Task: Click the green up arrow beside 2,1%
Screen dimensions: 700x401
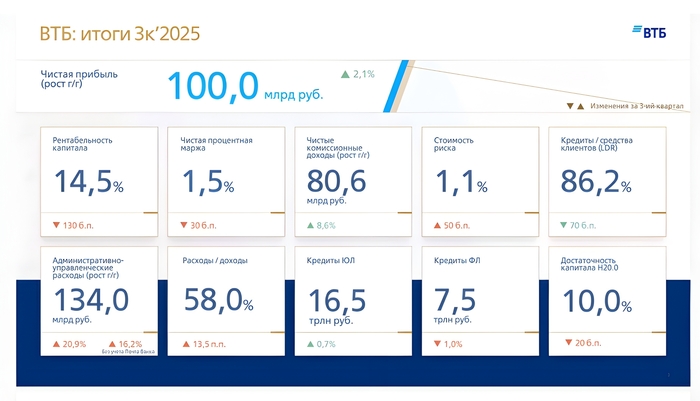Action: 345,74
